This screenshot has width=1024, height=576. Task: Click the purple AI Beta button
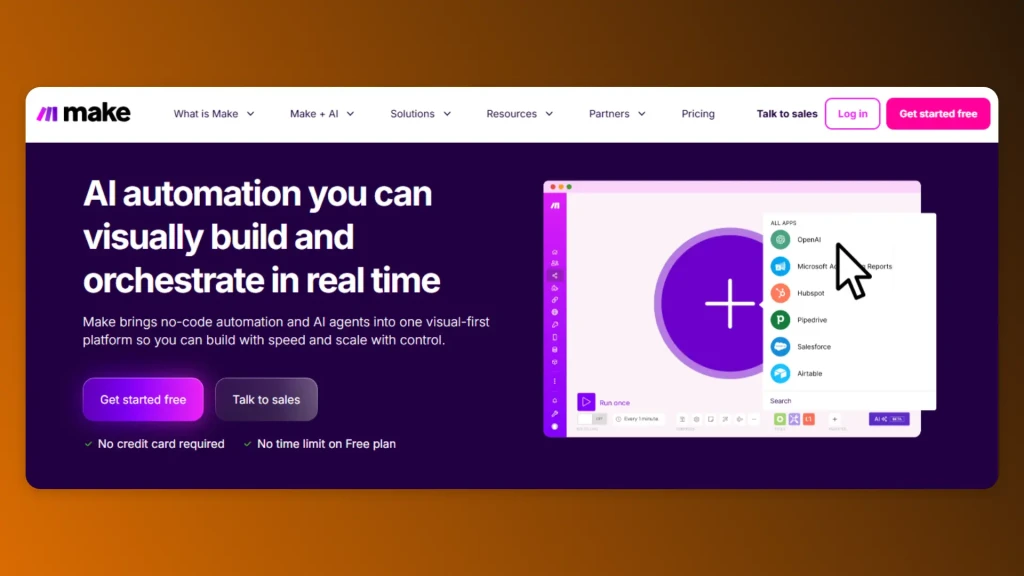tap(887, 418)
